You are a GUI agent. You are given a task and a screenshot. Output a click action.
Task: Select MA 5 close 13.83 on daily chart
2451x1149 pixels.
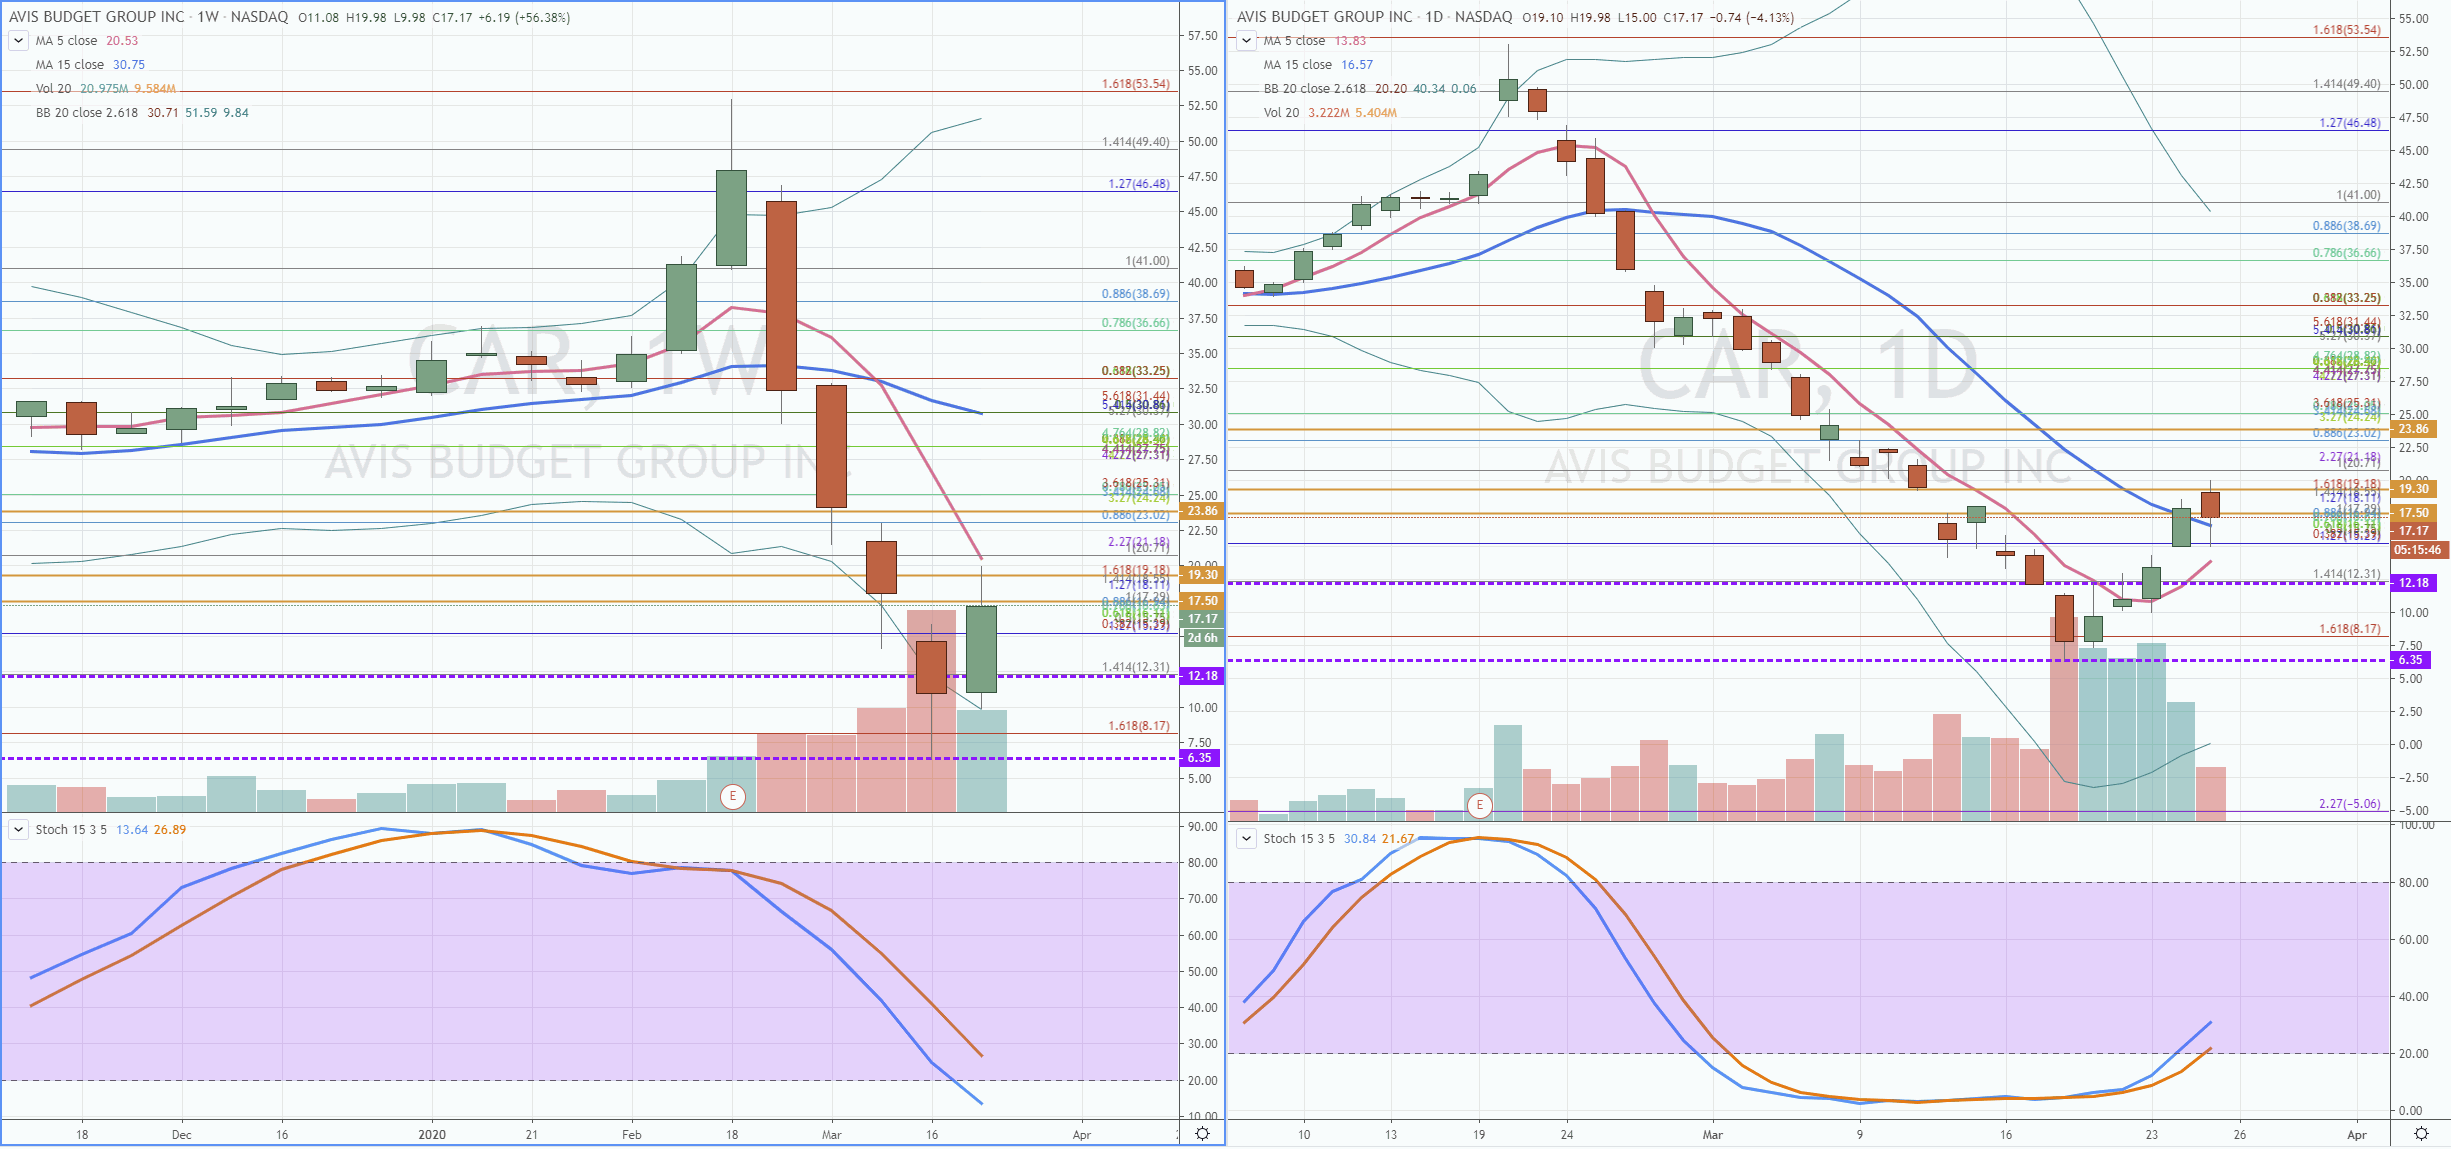coord(1315,41)
